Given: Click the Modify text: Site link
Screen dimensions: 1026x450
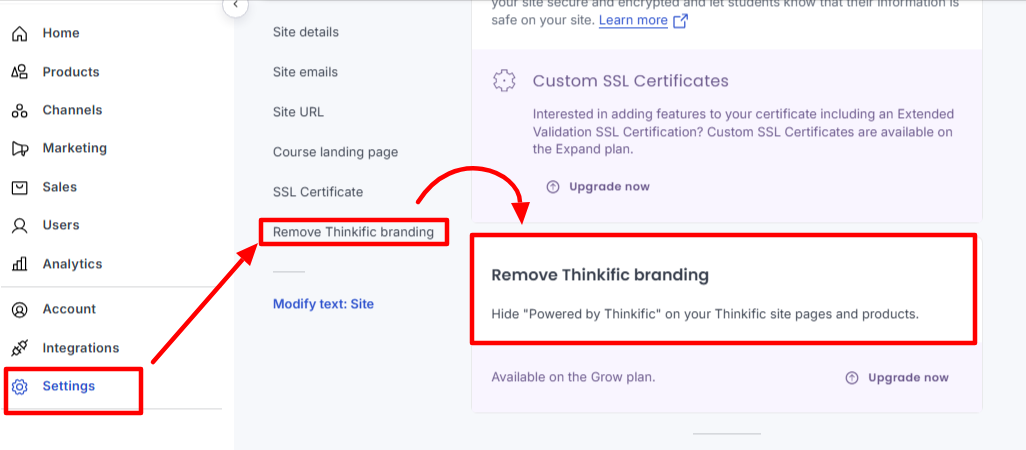Looking at the screenshot, I should (x=323, y=304).
